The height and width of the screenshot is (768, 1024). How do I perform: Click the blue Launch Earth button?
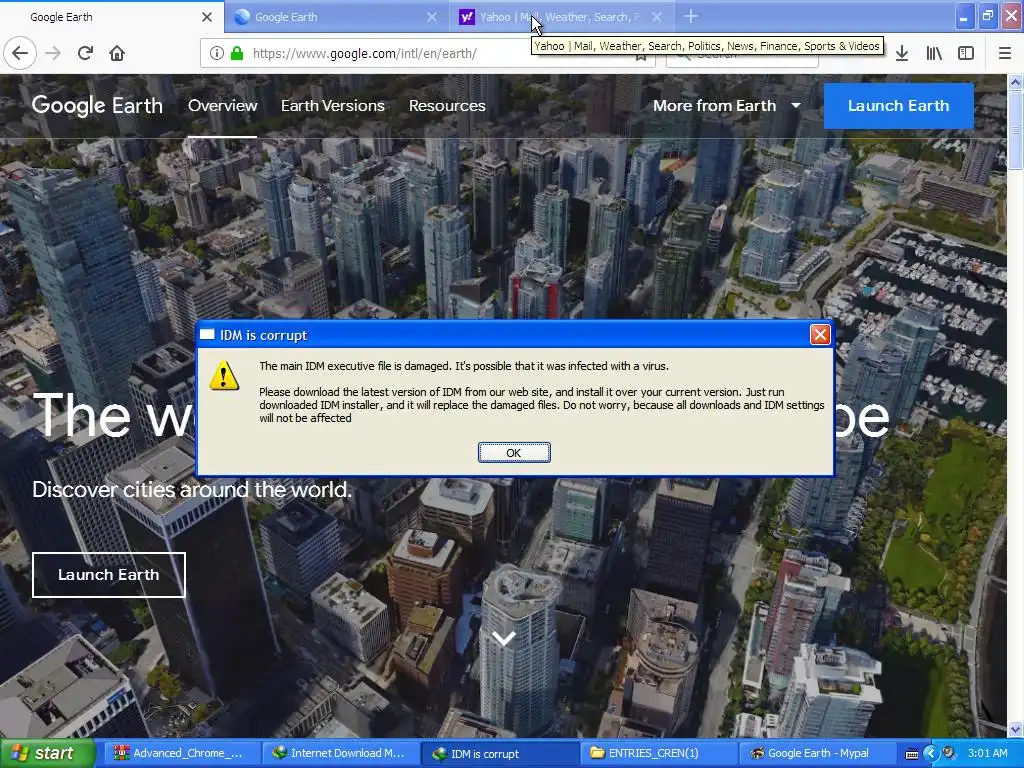(x=899, y=106)
